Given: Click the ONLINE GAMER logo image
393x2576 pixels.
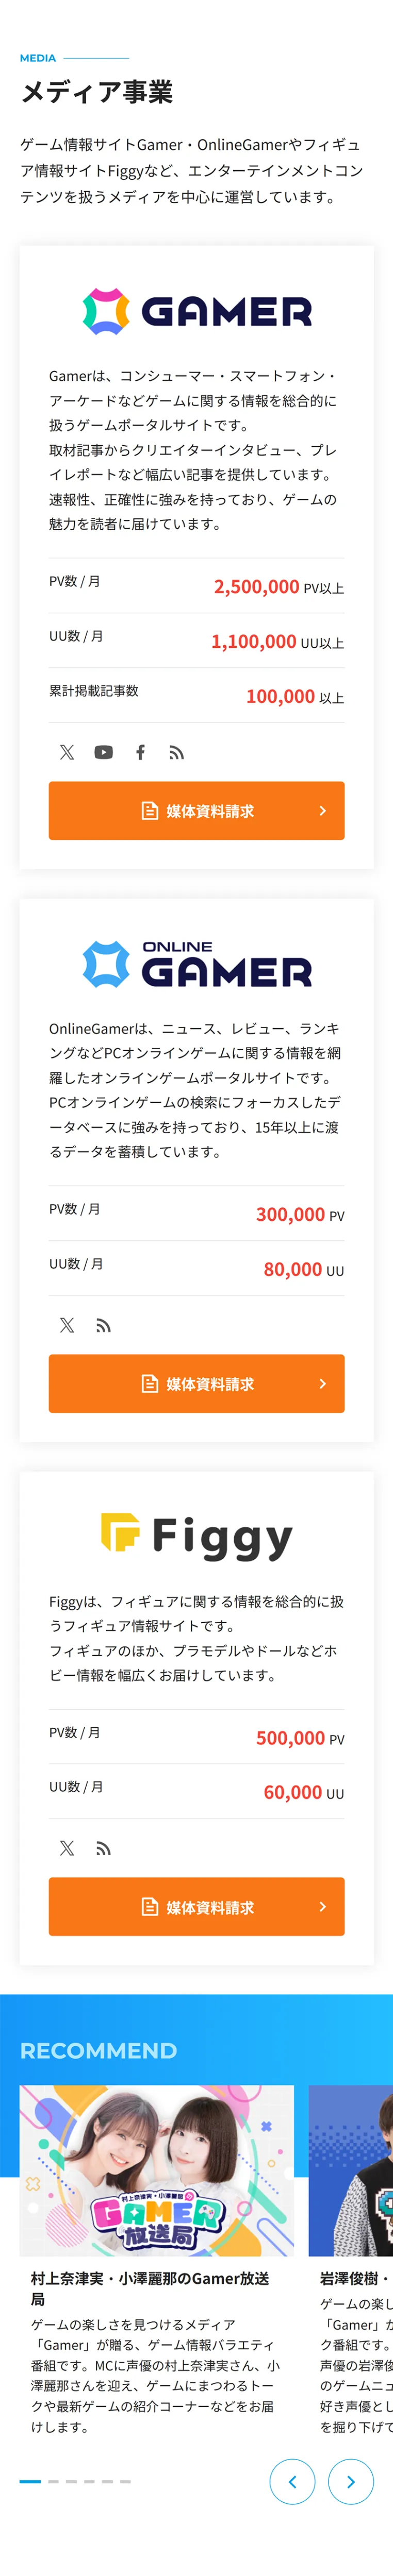Looking at the screenshot, I should pyautogui.click(x=197, y=964).
